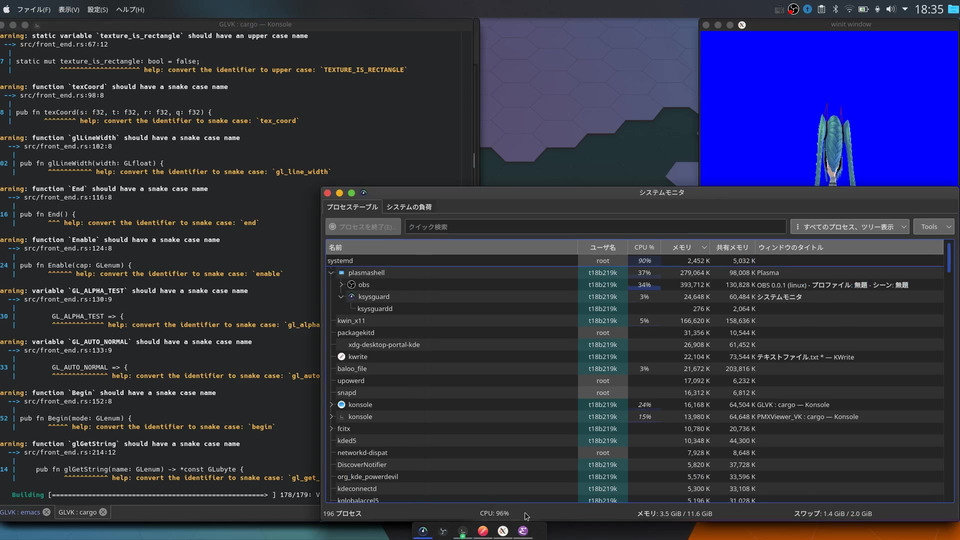Open the Wi-Fi network tray icon
Viewport: 960px width, 540px height.
click(x=849, y=9)
